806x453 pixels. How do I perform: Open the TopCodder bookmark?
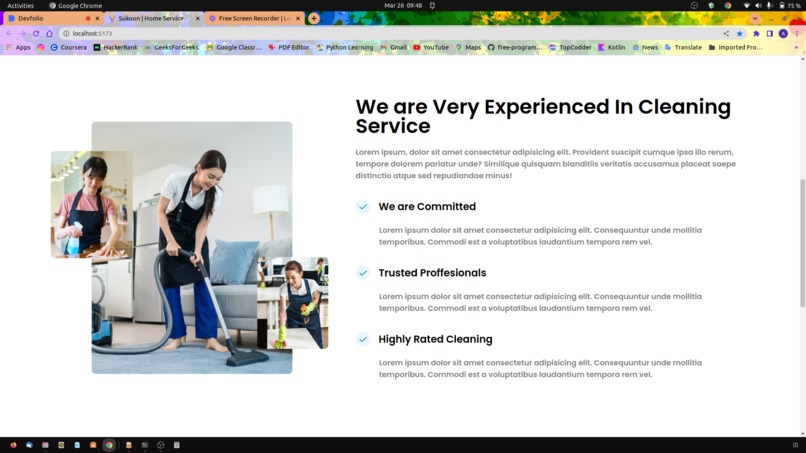point(570,47)
